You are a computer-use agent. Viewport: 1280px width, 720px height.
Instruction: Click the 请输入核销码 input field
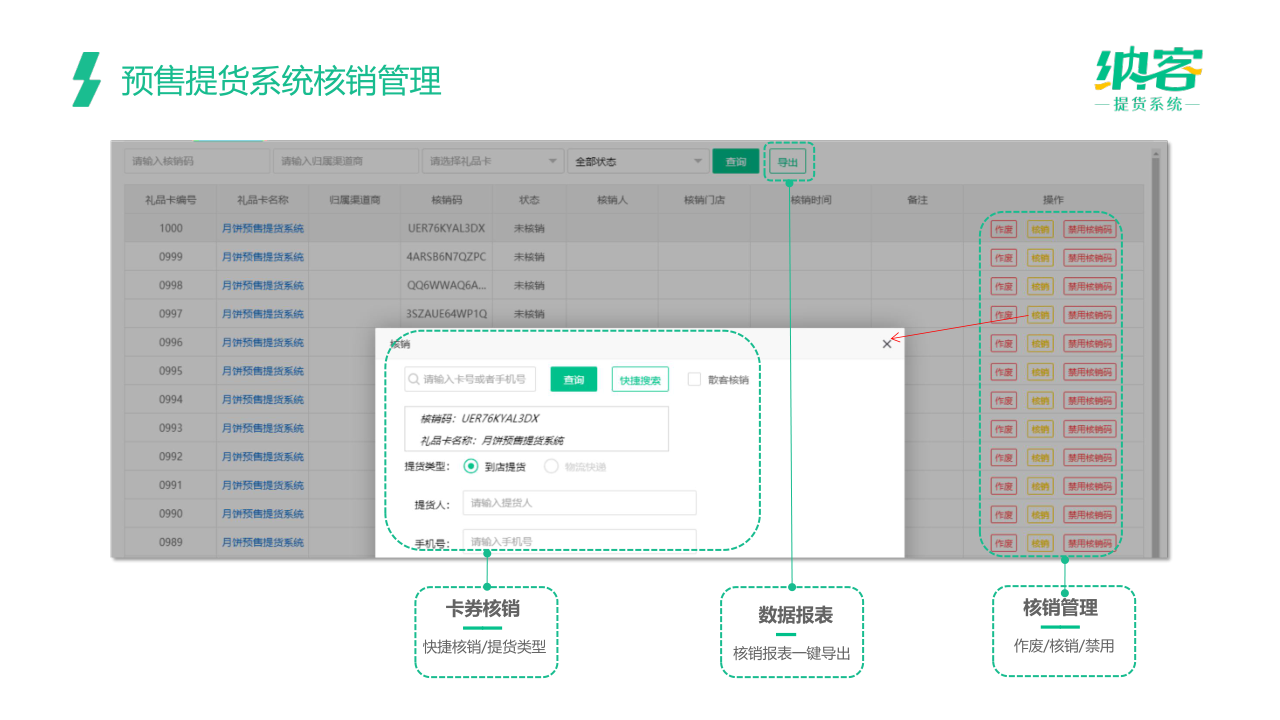197,161
